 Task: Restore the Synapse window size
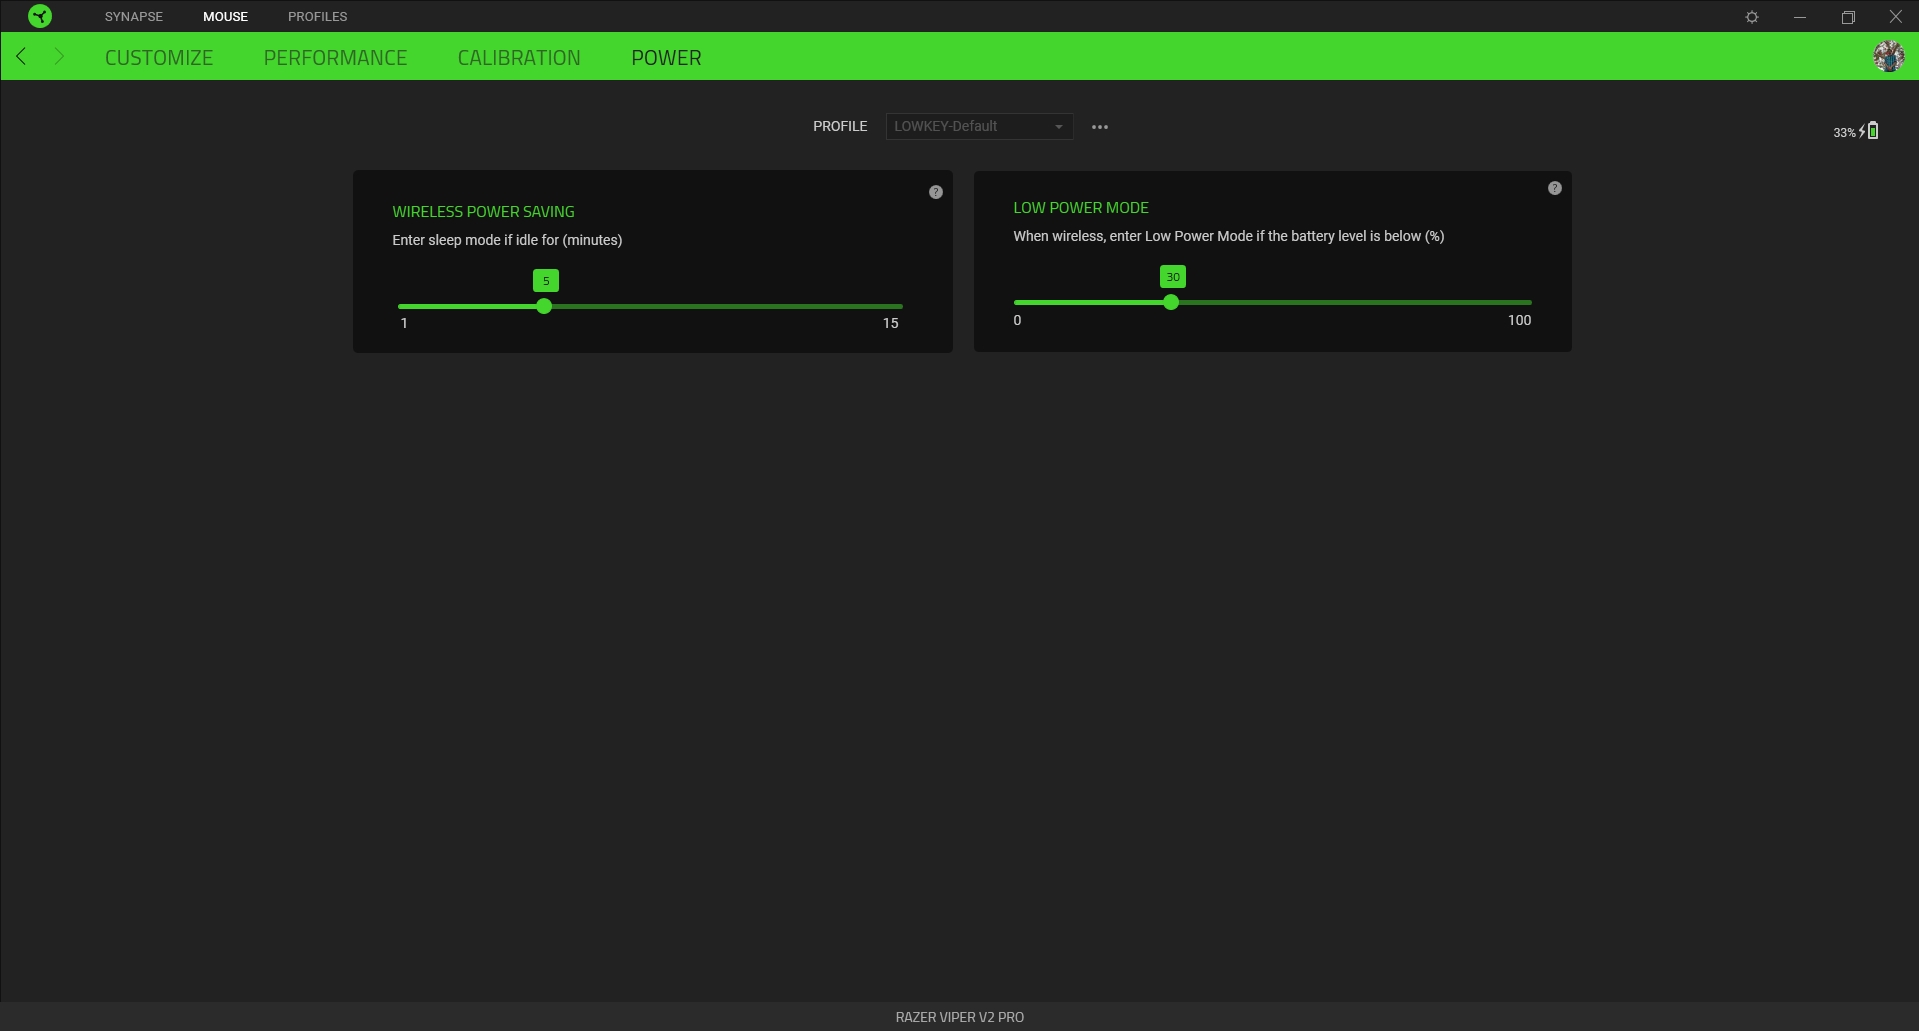[1848, 17]
